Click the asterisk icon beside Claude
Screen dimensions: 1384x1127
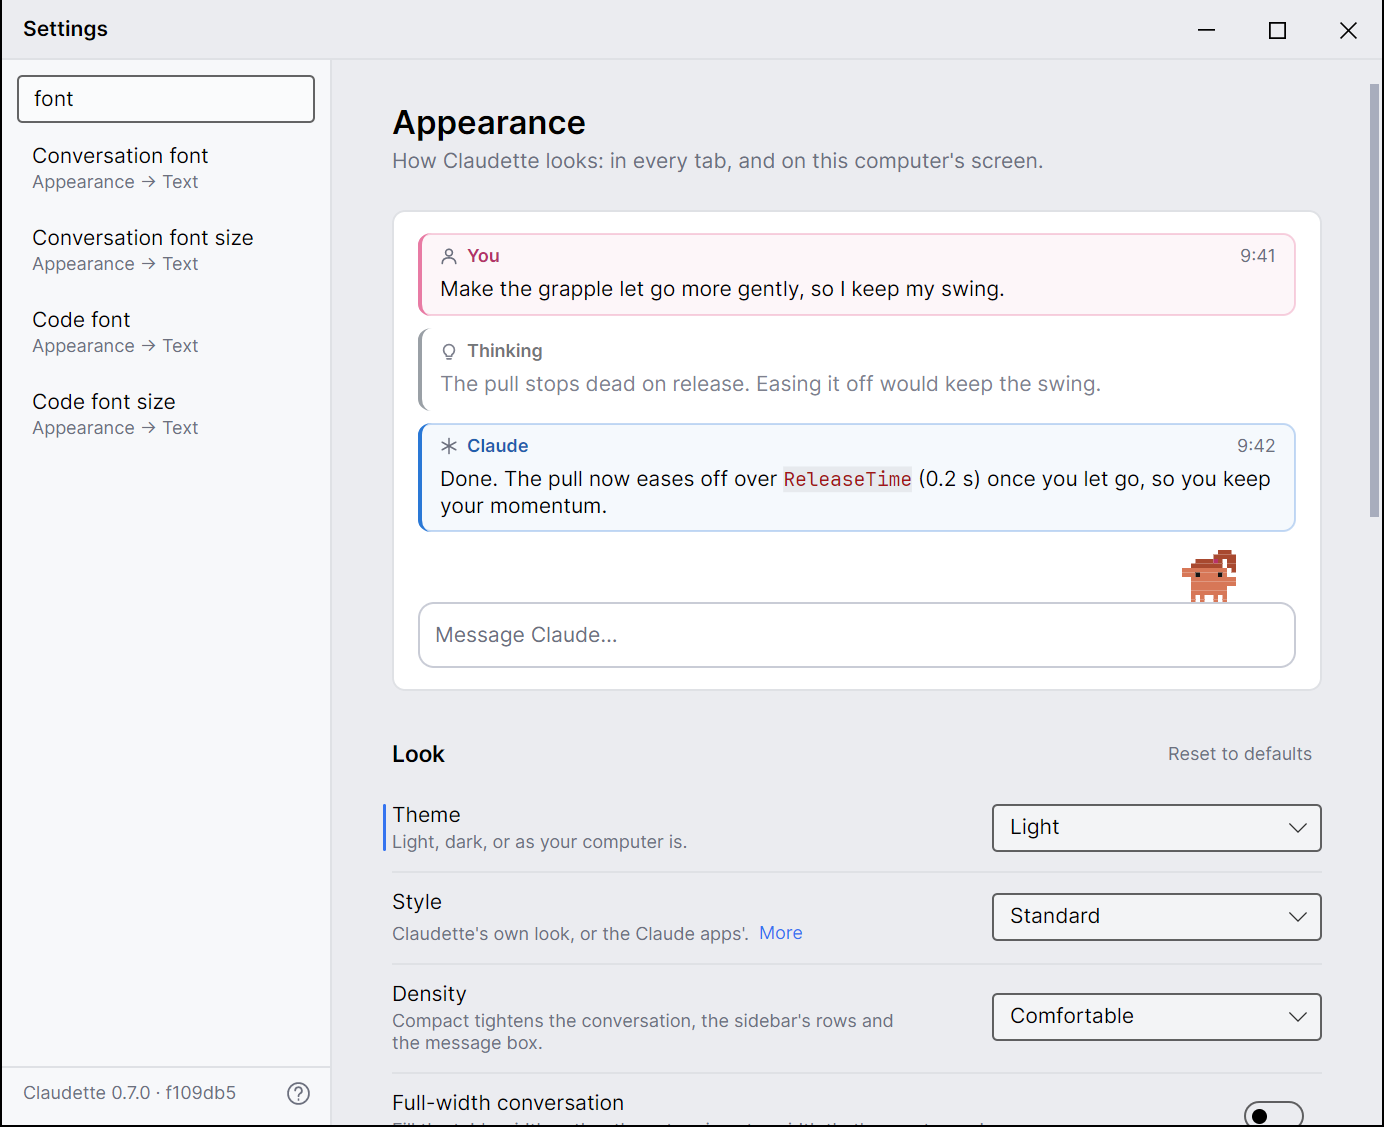[x=449, y=446]
